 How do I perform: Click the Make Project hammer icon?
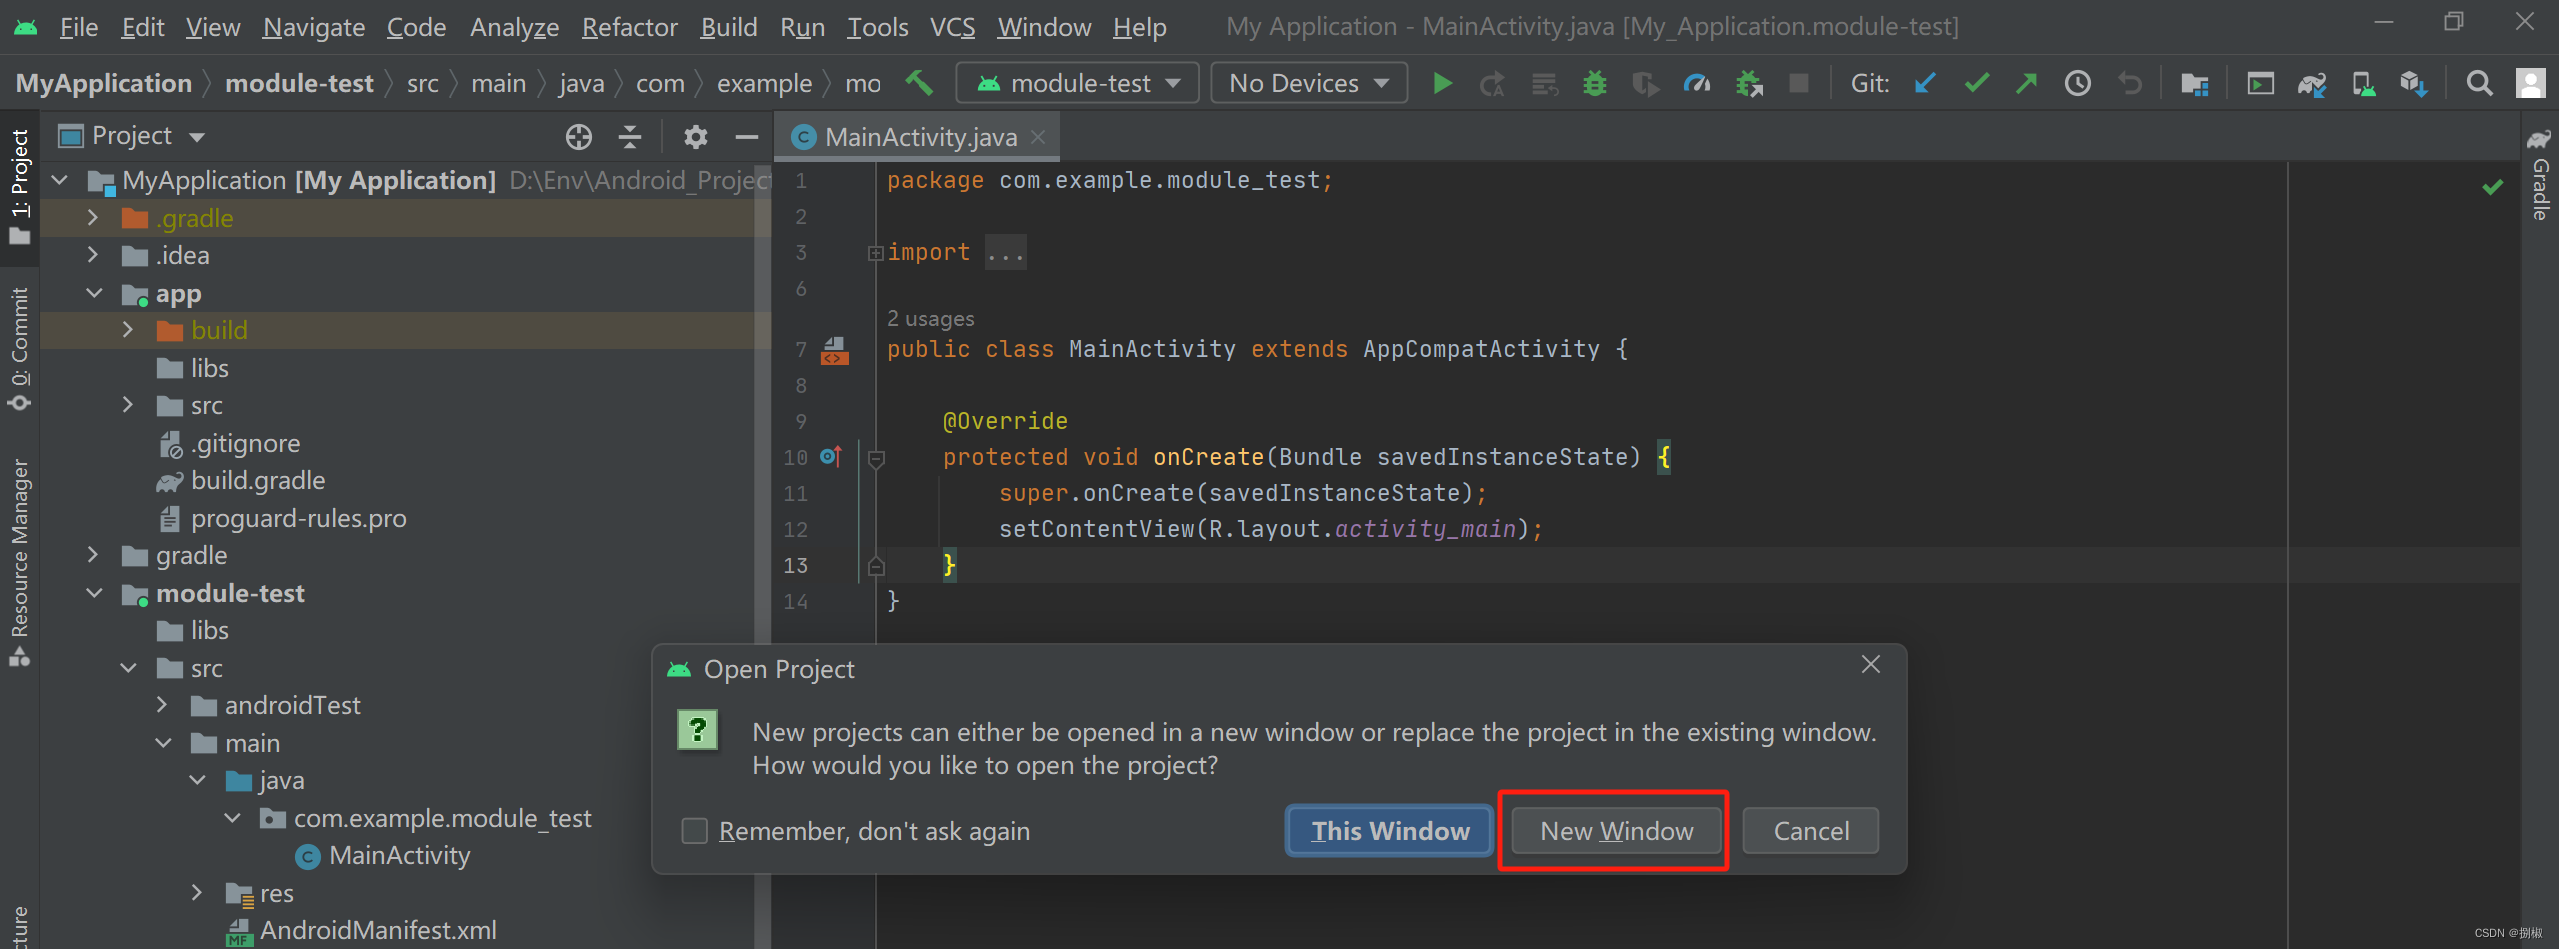(919, 83)
